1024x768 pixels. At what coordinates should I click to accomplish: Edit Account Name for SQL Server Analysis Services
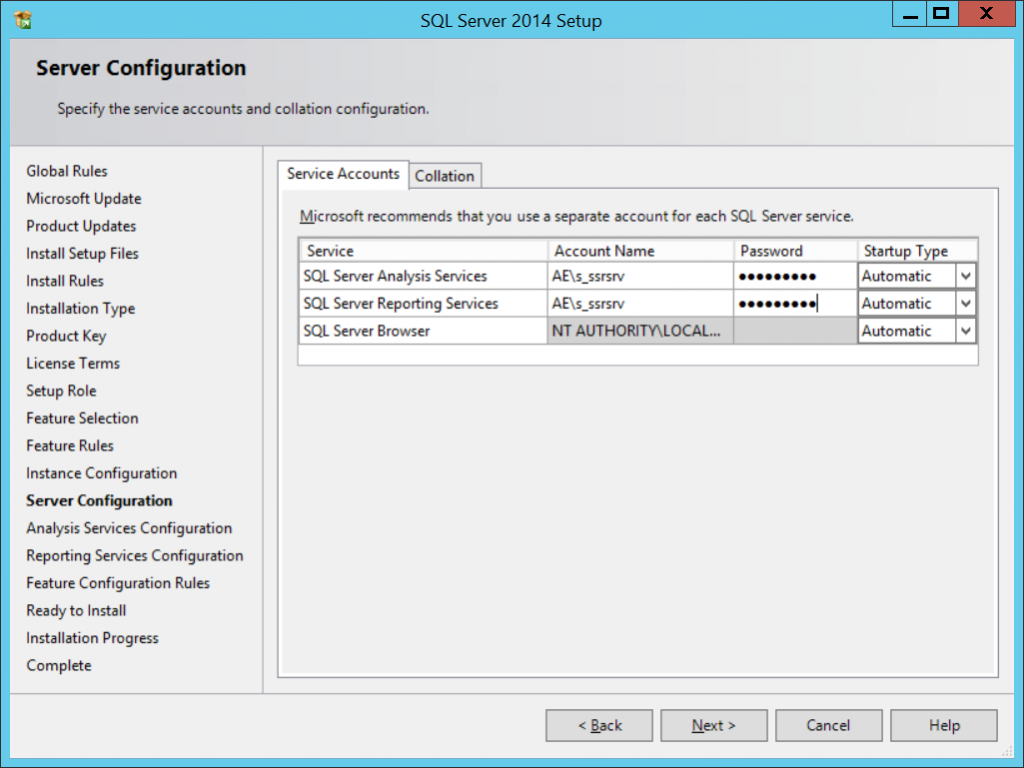[x=638, y=275]
